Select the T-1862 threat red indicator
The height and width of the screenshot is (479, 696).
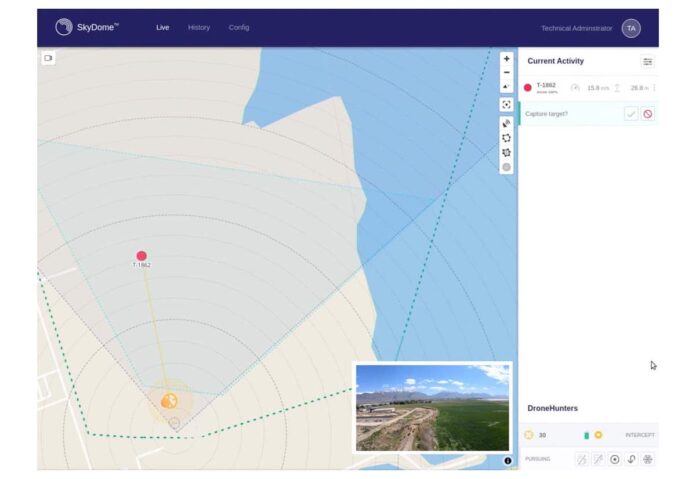coord(527,88)
